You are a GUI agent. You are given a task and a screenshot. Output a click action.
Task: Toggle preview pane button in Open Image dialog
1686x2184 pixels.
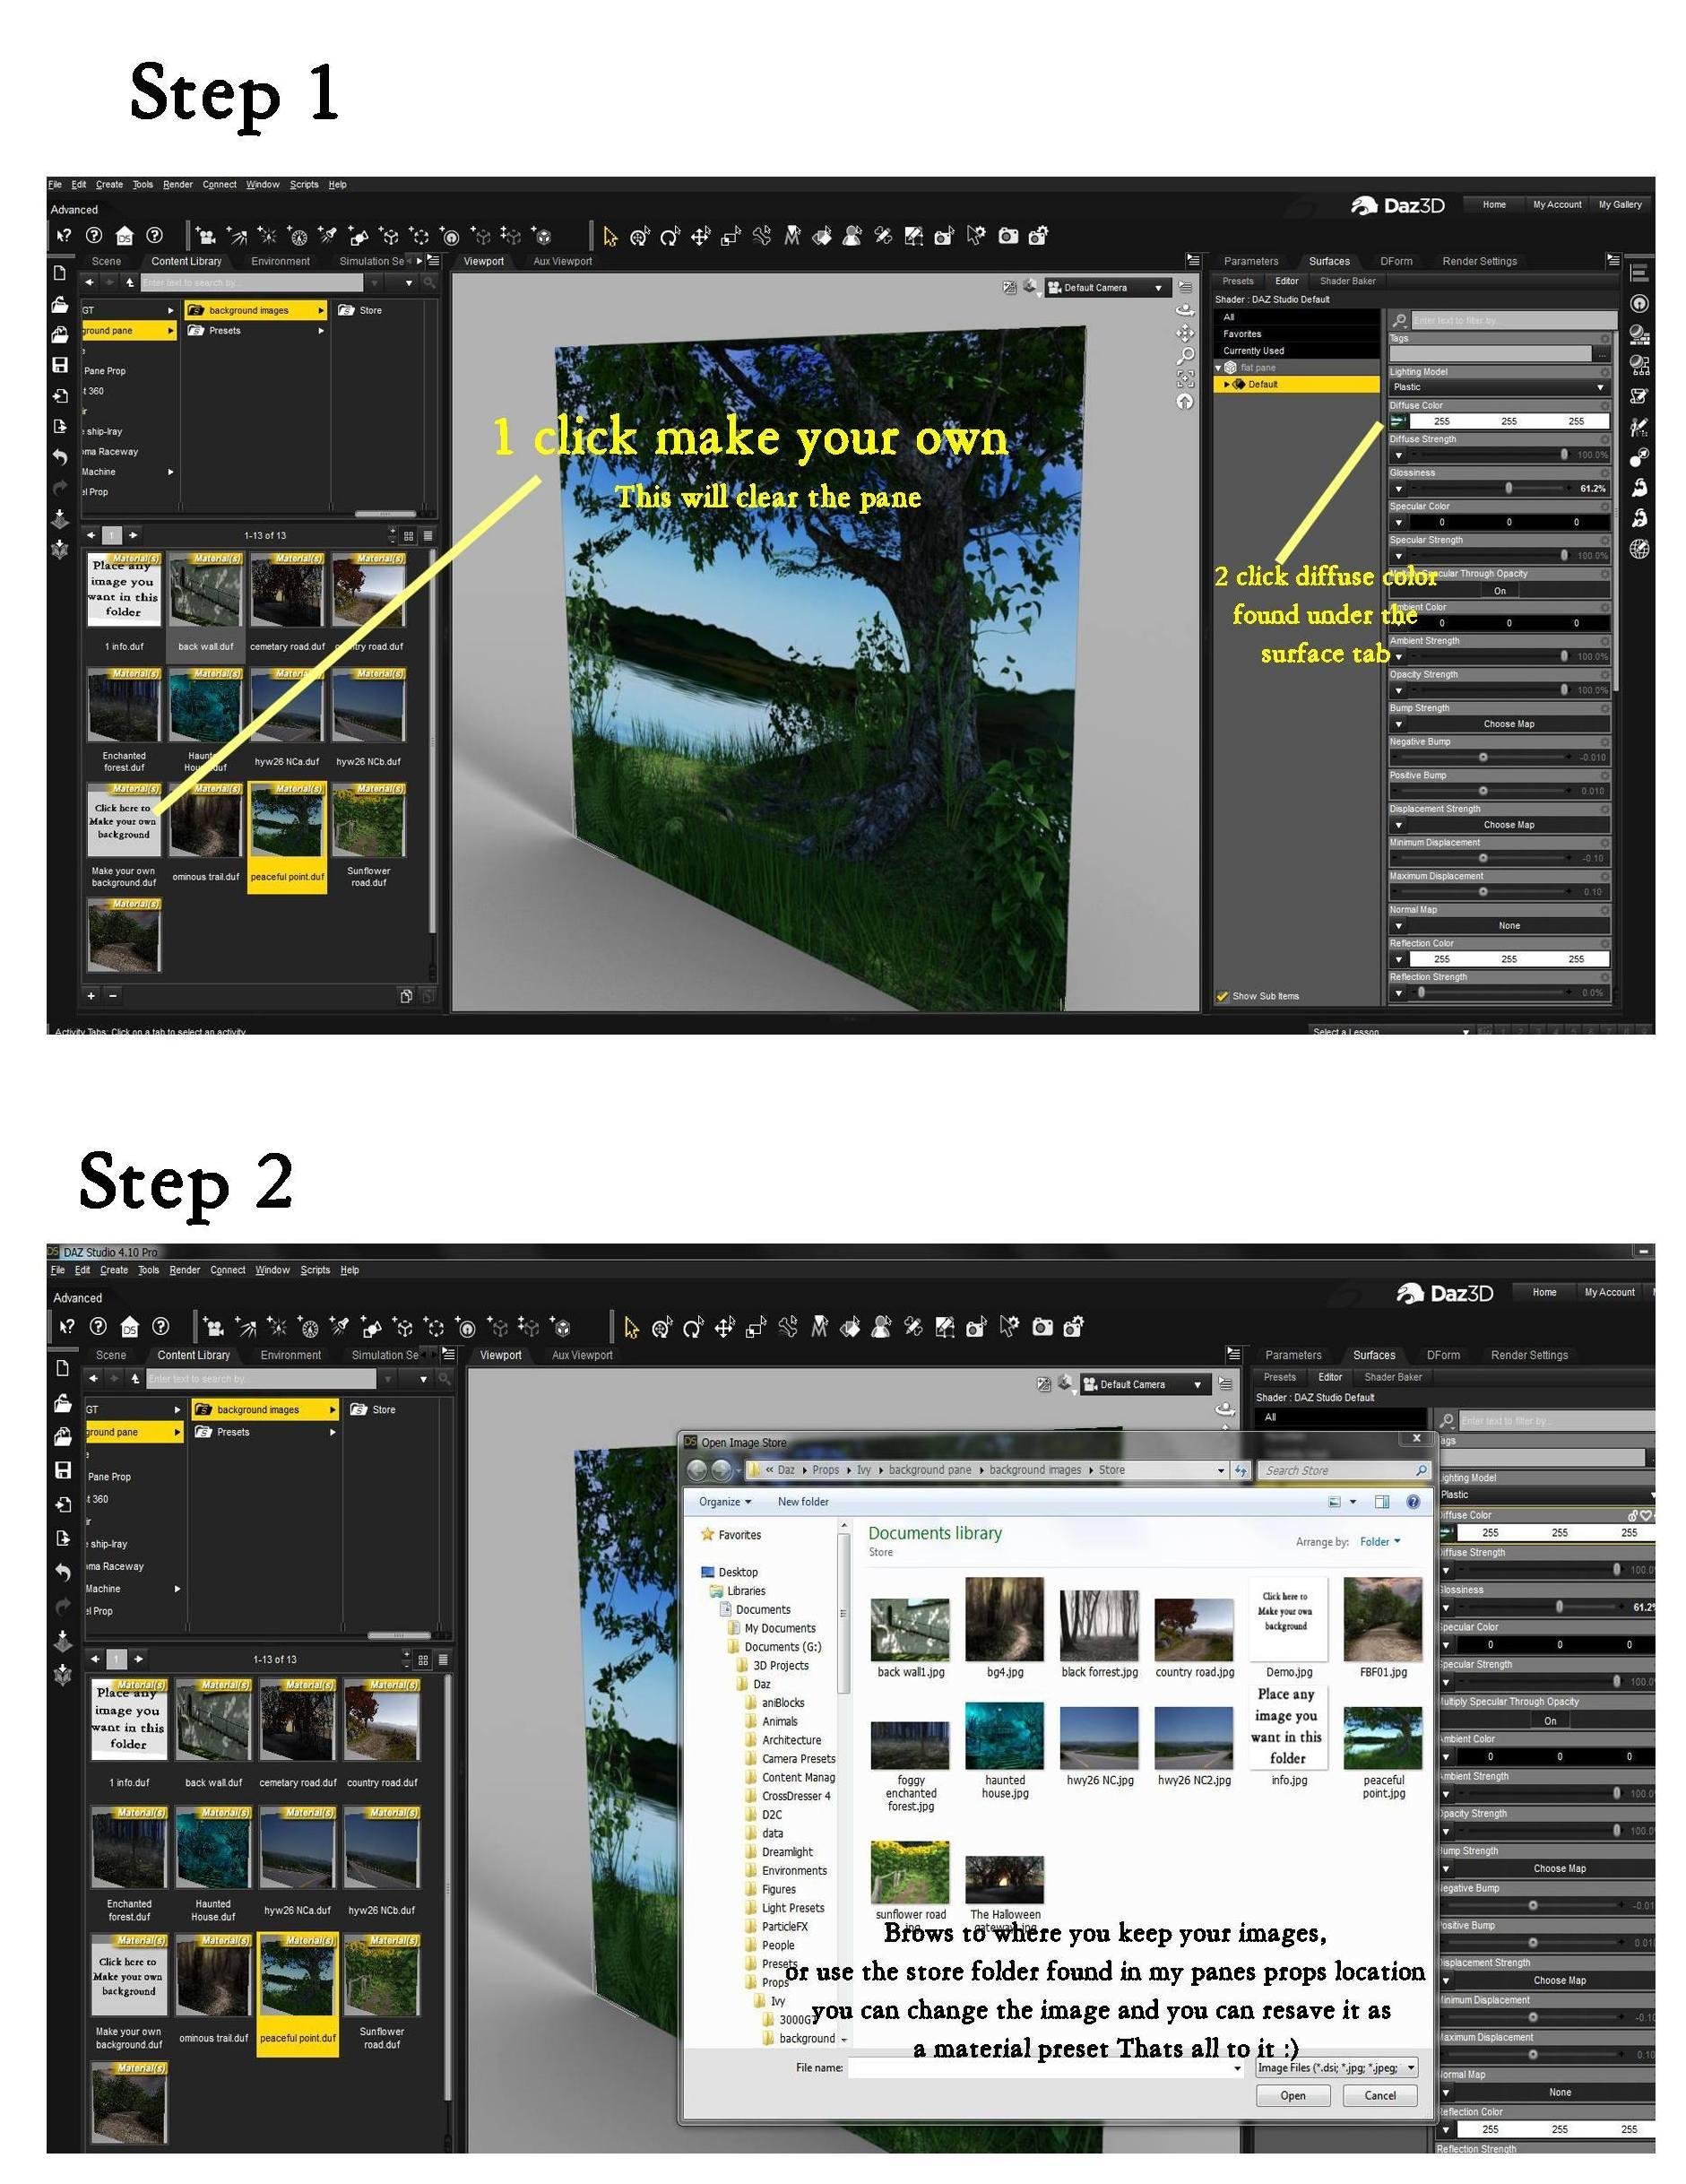pyautogui.click(x=1382, y=1502)
